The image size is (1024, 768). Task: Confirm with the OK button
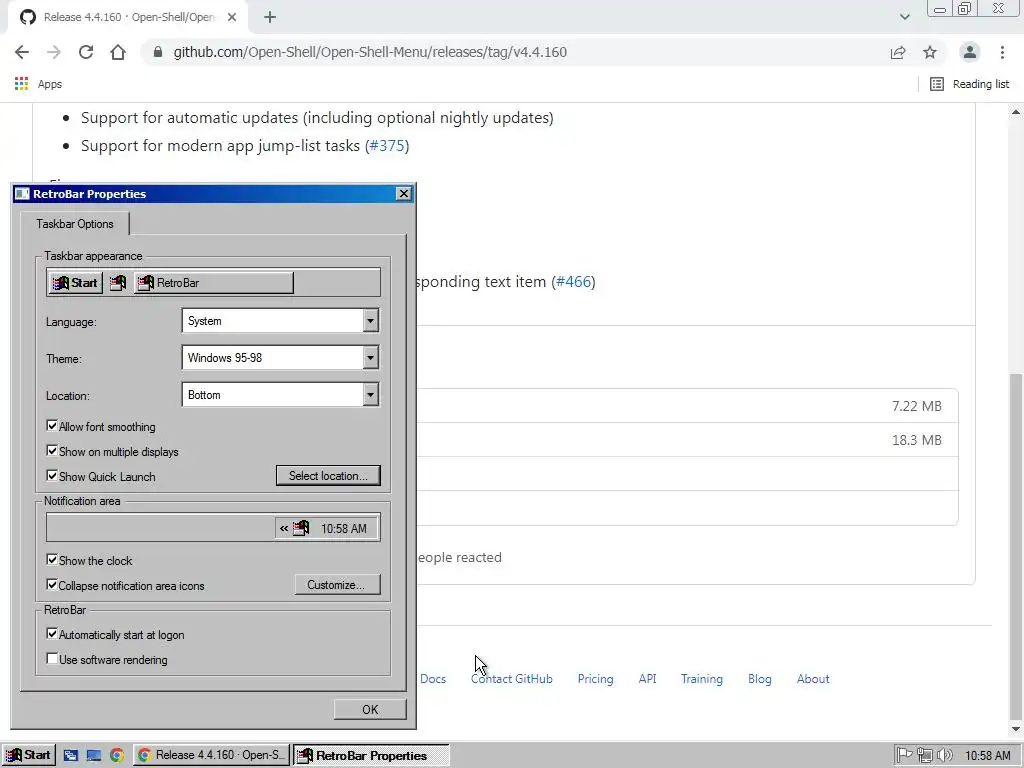point(370,709)
